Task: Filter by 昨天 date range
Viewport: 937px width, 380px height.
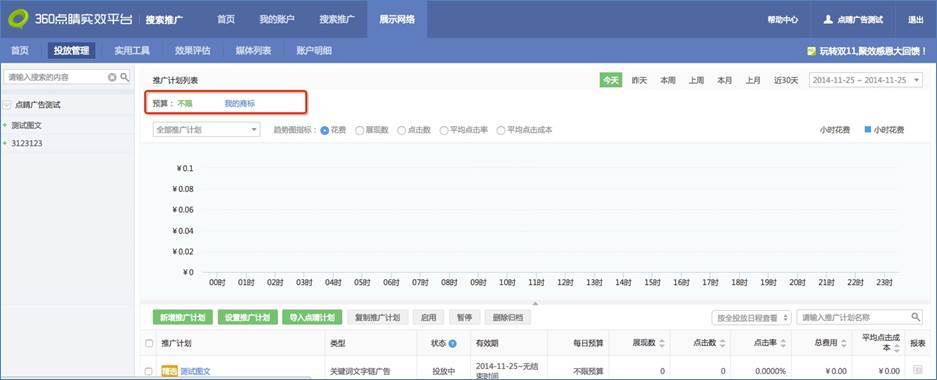Action: (639, 80)
